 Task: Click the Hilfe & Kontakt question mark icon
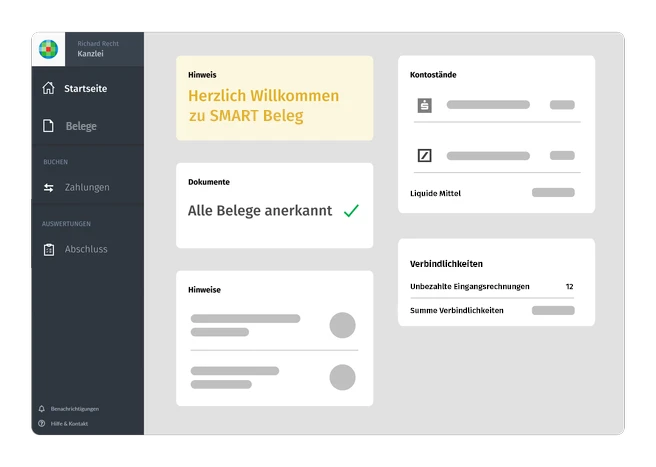42,423
